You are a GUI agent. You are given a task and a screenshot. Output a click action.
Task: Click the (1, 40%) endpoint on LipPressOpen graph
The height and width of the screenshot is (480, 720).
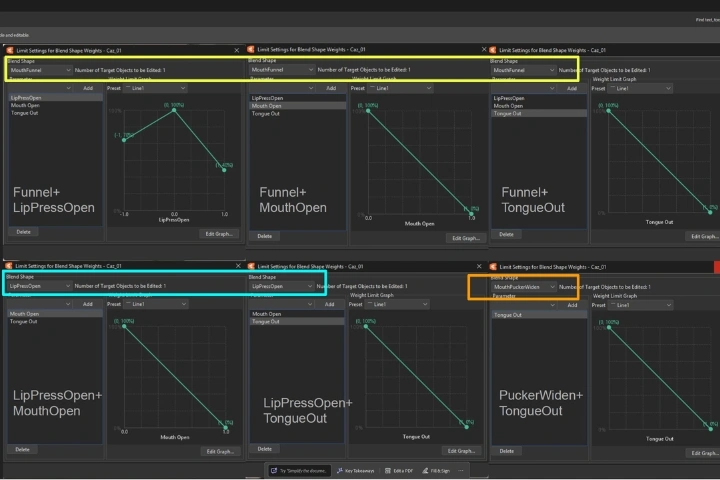click(224, 170)
